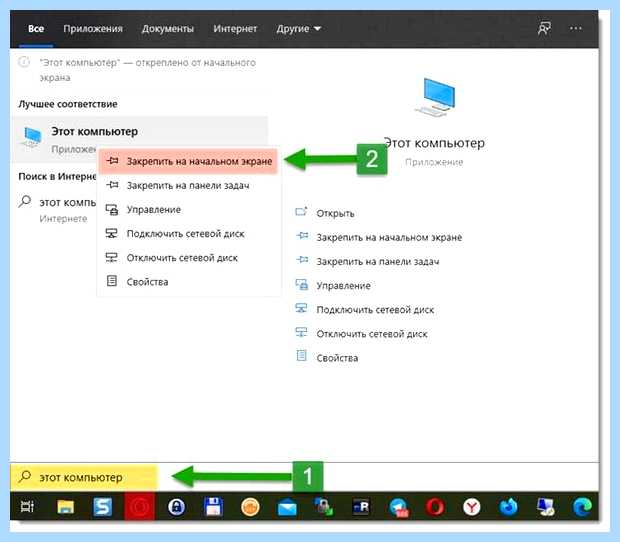The width and height of the screenshot is (620, 542).
Task: Open Telegram from the taskbar
Action: click(x=398, y=507)
